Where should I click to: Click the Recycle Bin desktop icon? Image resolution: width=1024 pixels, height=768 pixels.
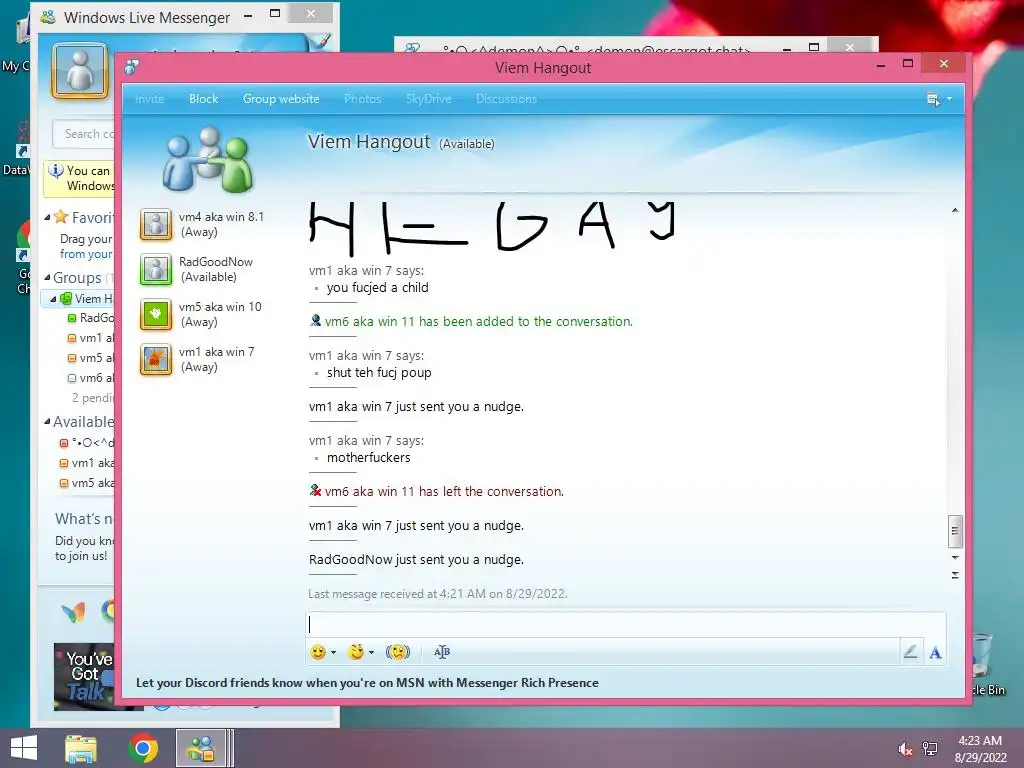[x=986, y=664]
